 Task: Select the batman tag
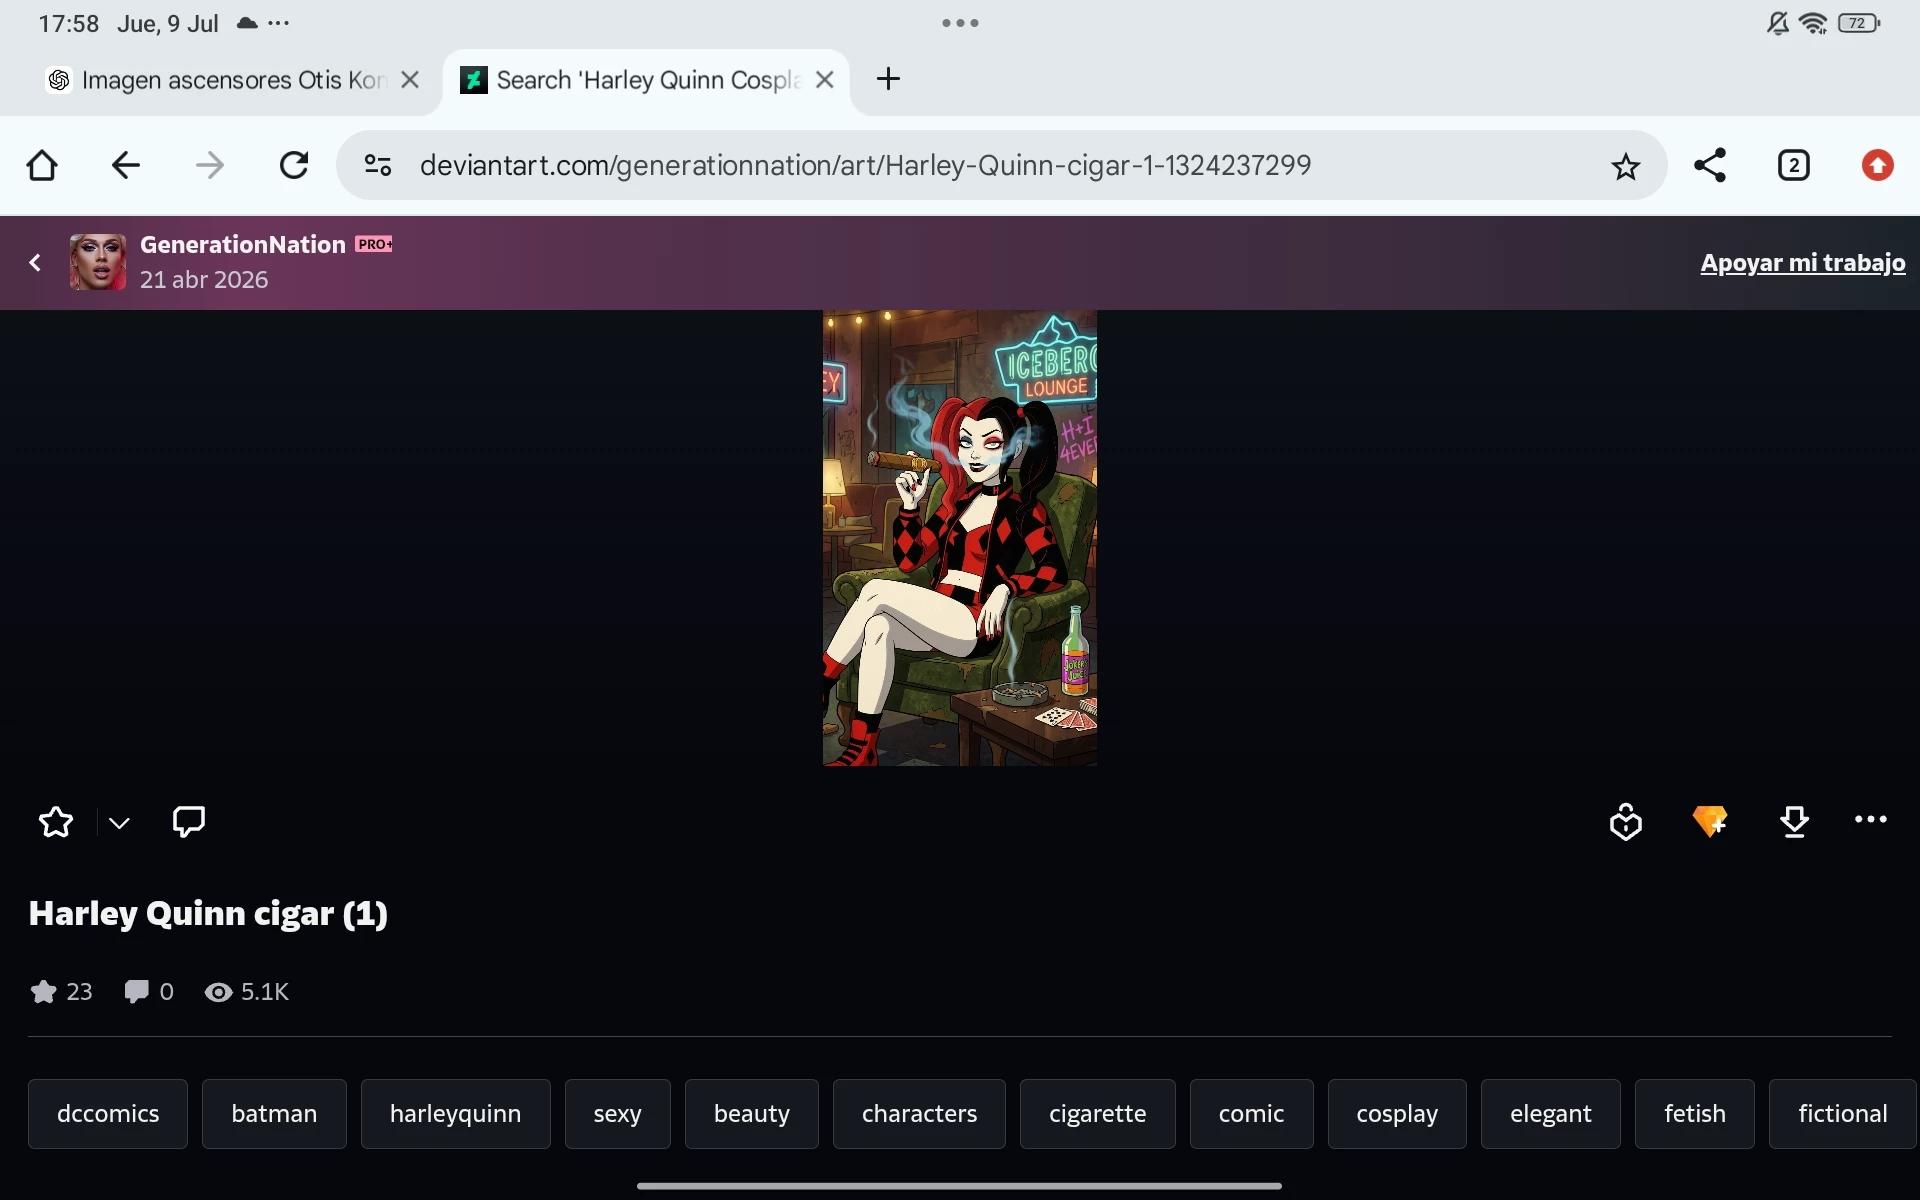click(274, 1114)
